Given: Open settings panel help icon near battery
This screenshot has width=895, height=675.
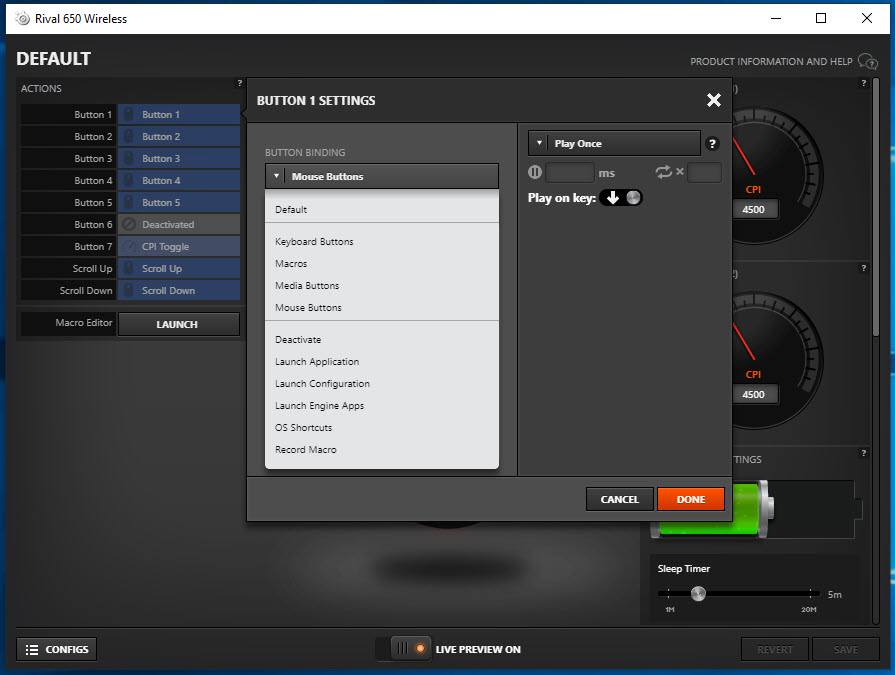Looking at the screenshot, I should [864, 453].
